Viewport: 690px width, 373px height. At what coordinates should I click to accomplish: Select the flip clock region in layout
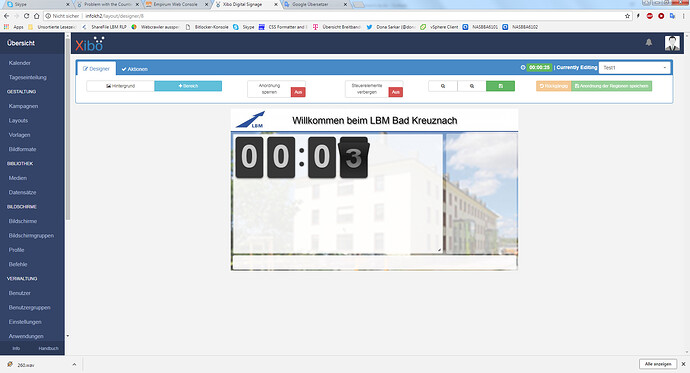click(x=338, y=194)
